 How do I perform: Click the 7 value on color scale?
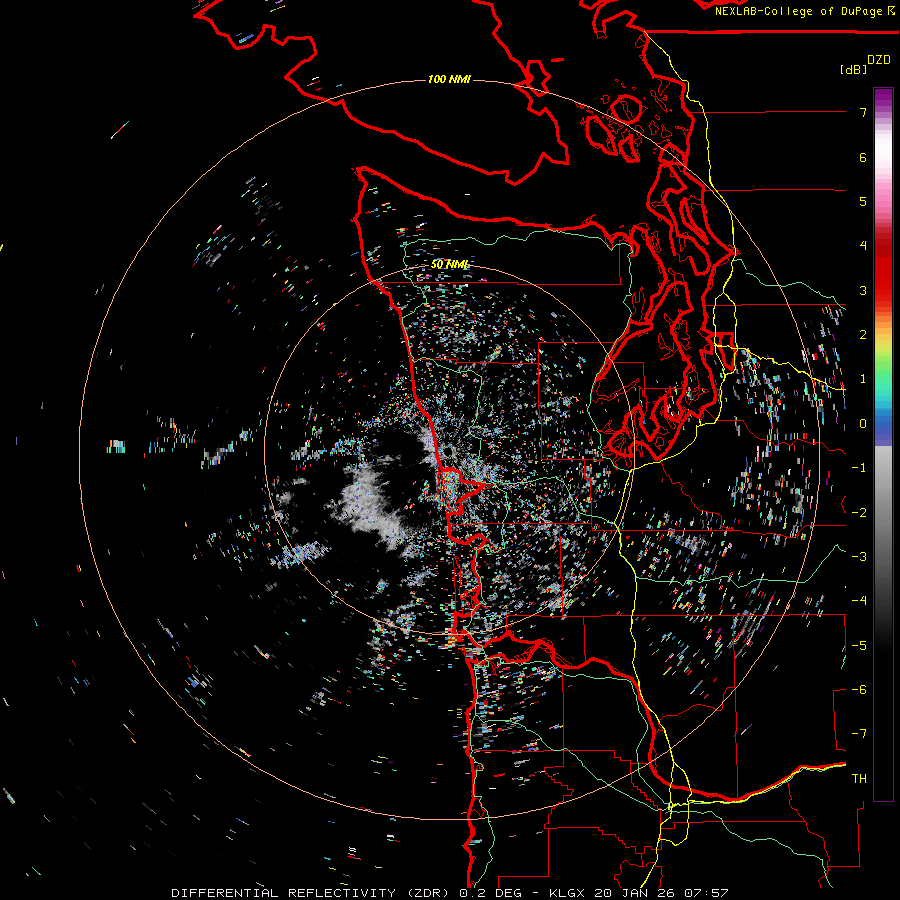coord(863,112)
